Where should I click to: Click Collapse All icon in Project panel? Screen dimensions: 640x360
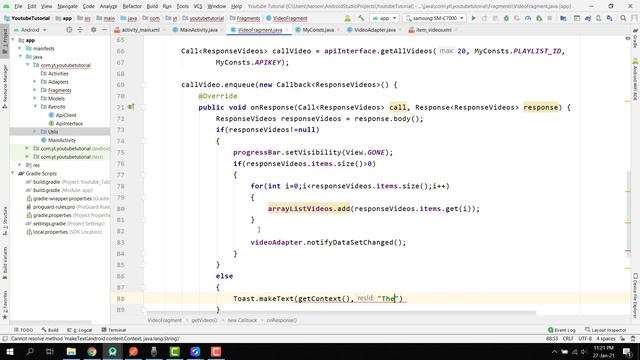point(80,30)
